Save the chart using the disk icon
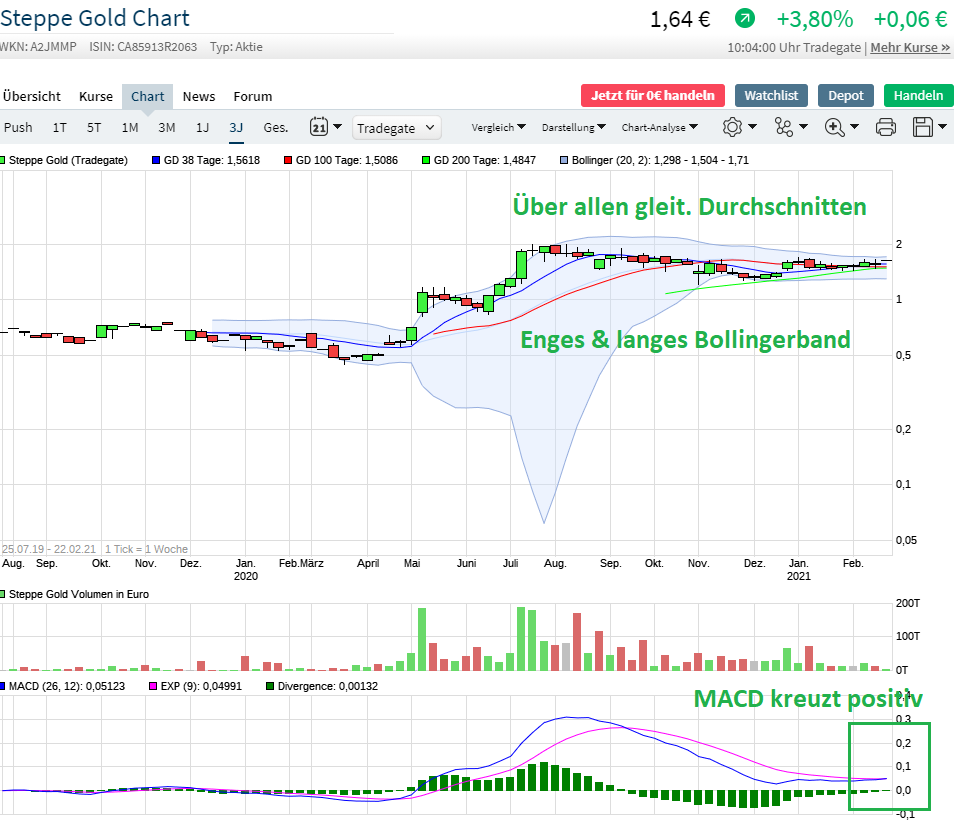This screenshot has width=956, height=824. coord(926,127)
